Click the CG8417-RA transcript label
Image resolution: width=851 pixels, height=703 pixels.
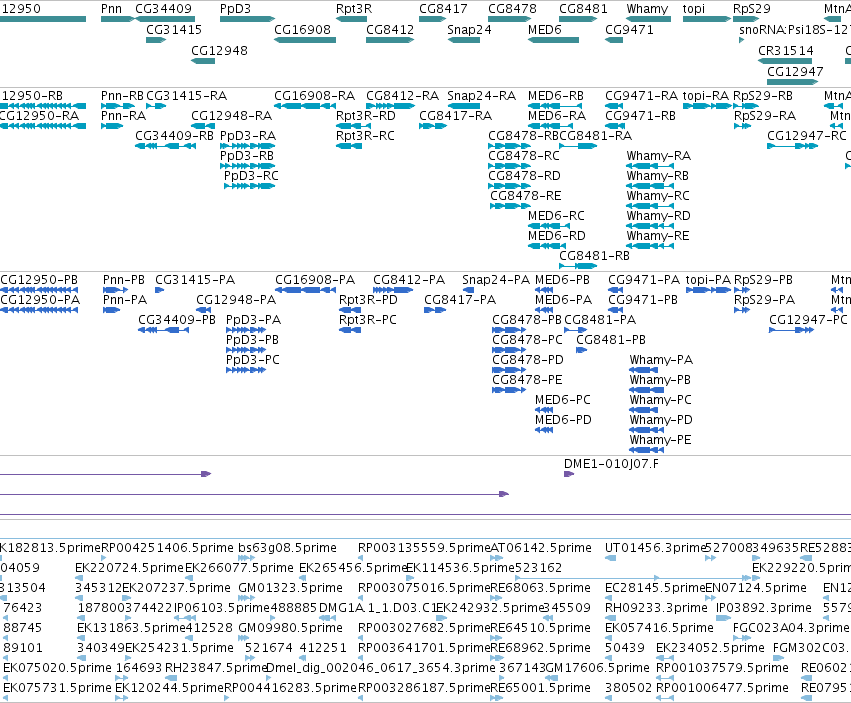point(456,116)
